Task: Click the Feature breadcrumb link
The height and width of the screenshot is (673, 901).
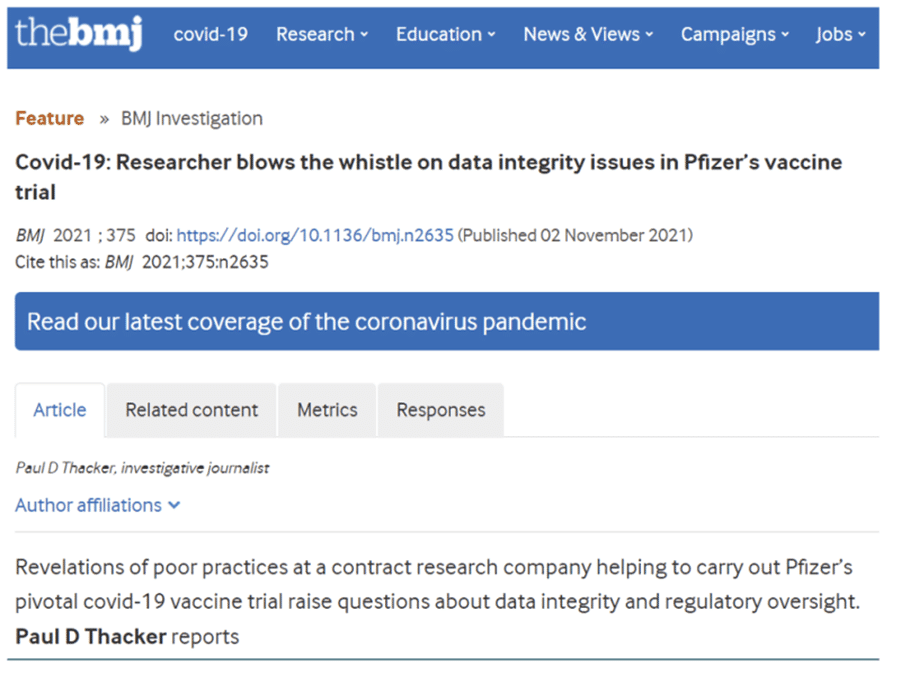Action: coord(49,118)
